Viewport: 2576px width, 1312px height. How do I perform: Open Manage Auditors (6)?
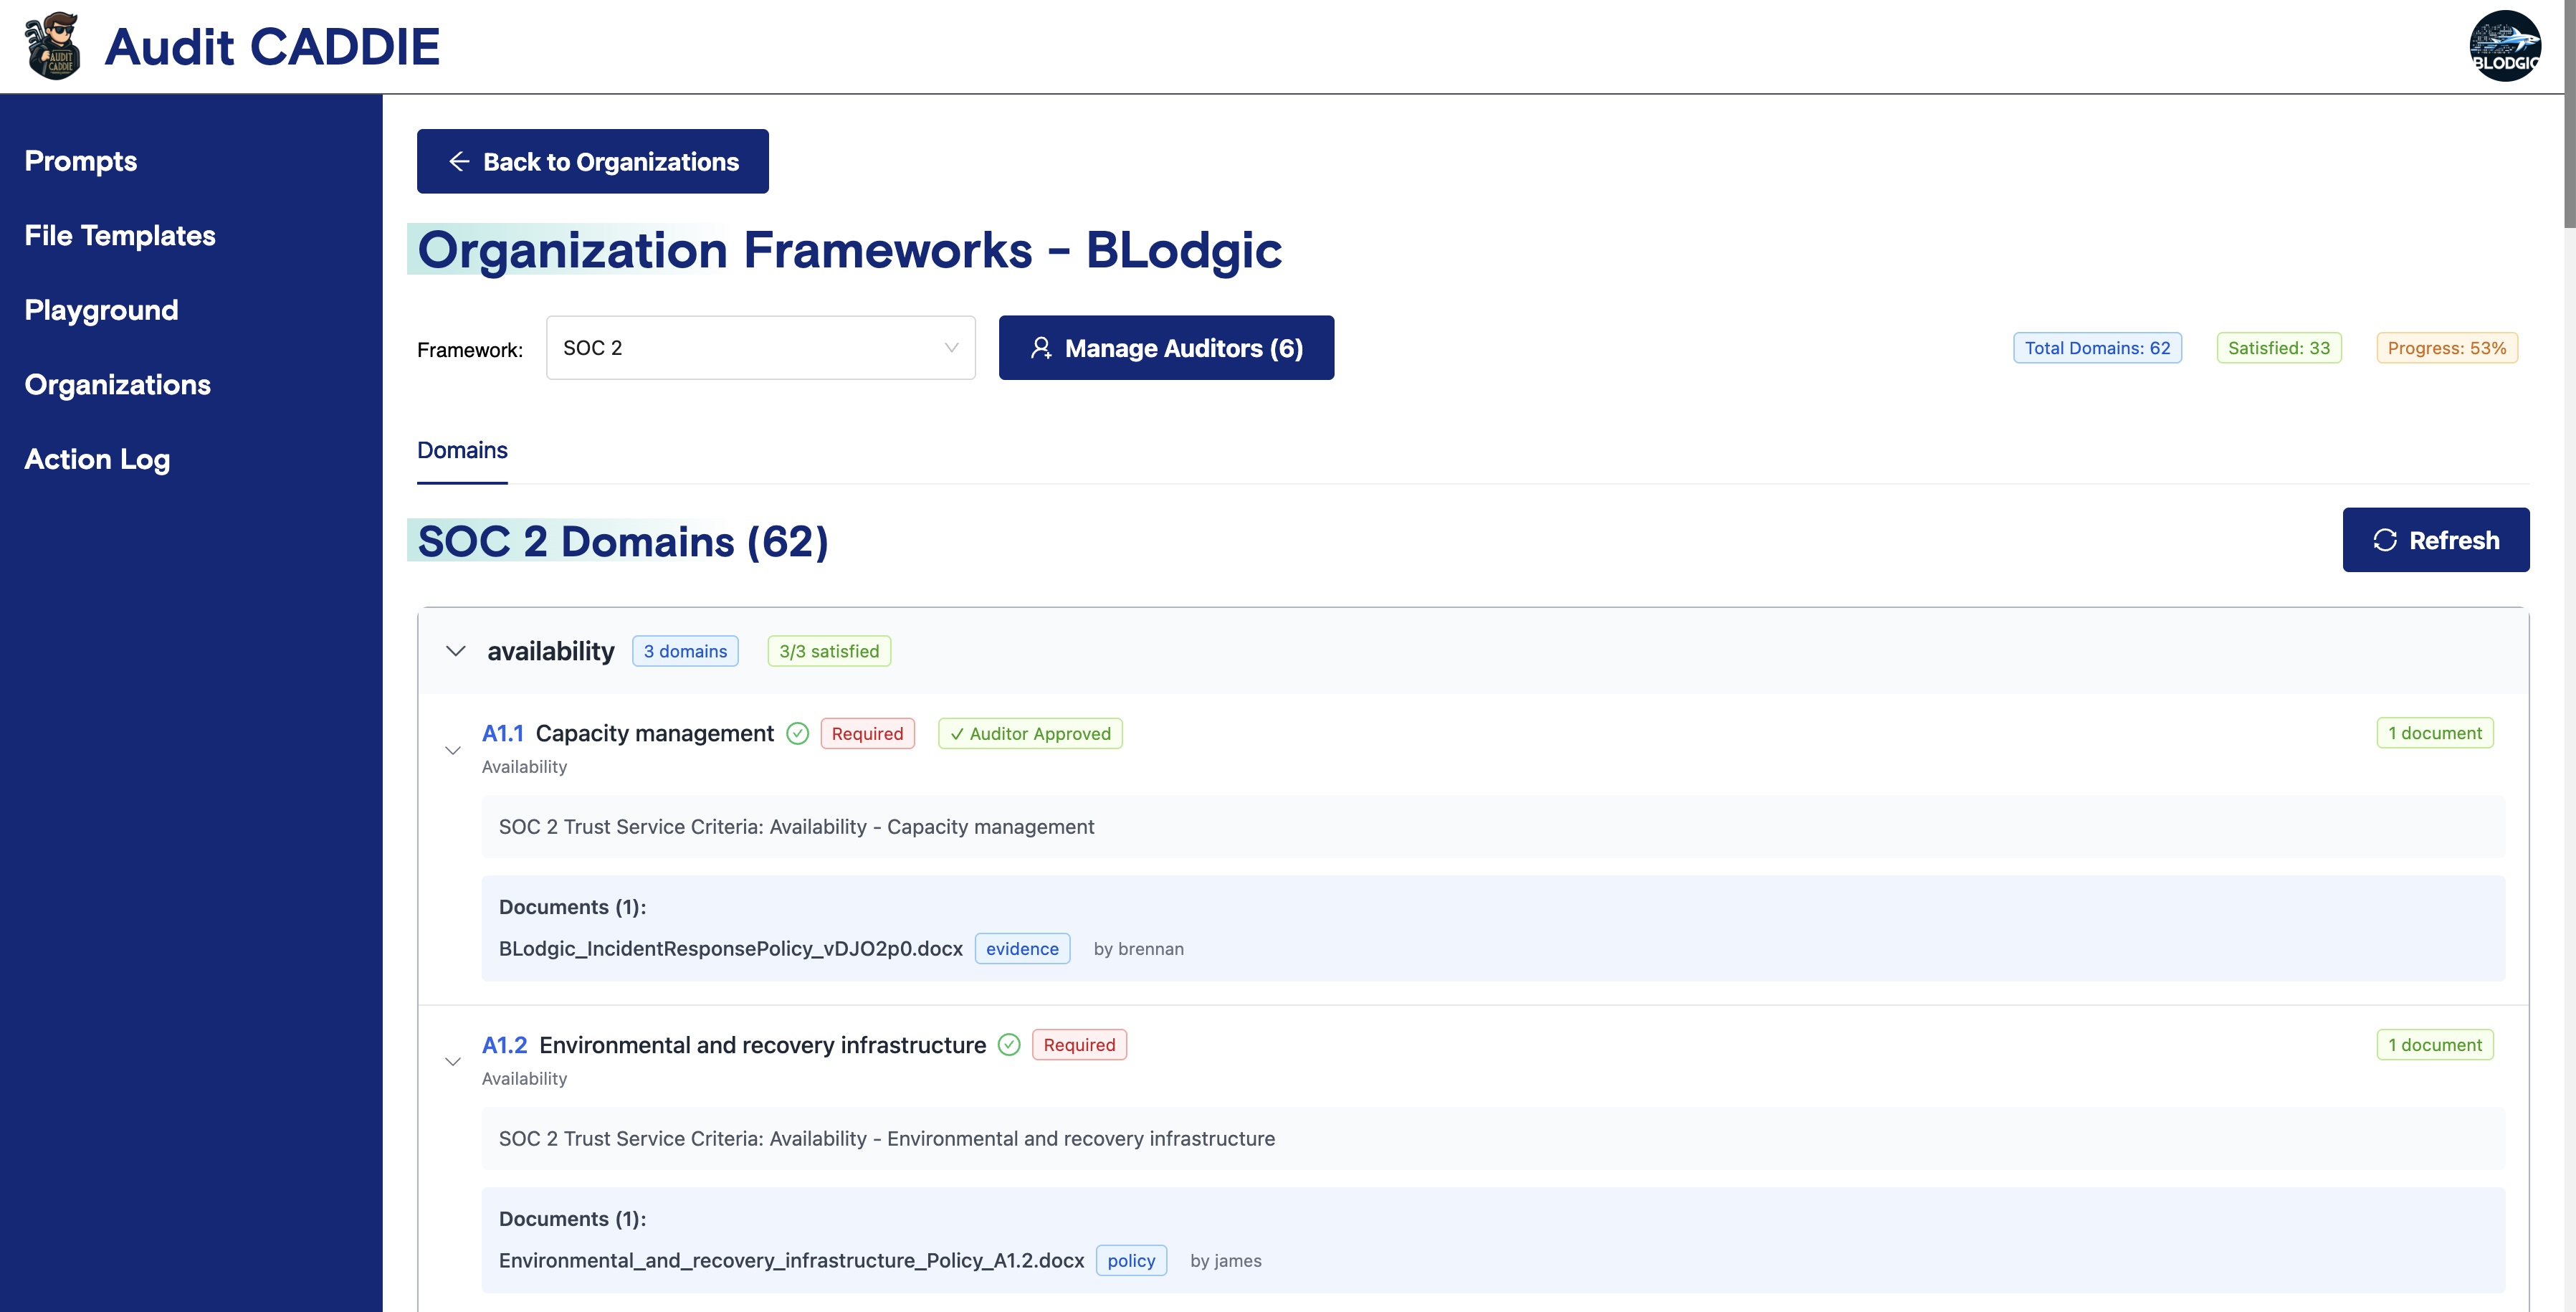pos(1166,348)
